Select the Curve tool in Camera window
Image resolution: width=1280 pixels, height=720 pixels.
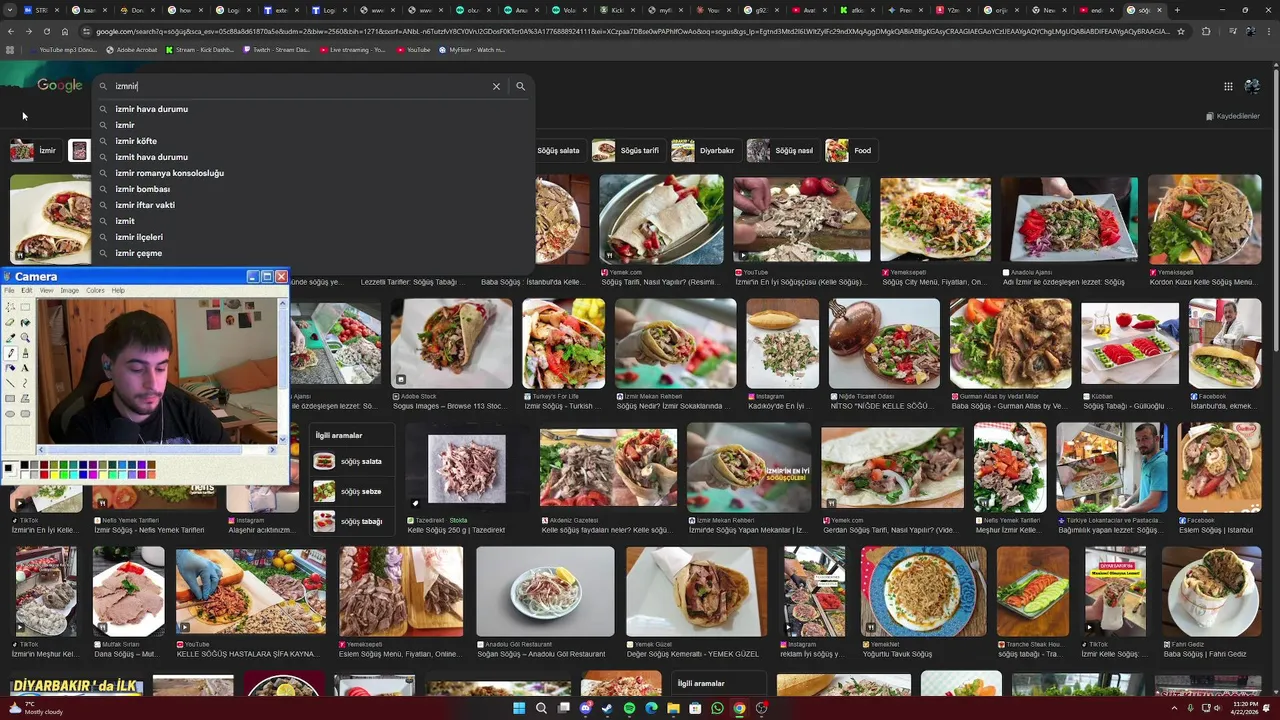[x=25, y=383]
